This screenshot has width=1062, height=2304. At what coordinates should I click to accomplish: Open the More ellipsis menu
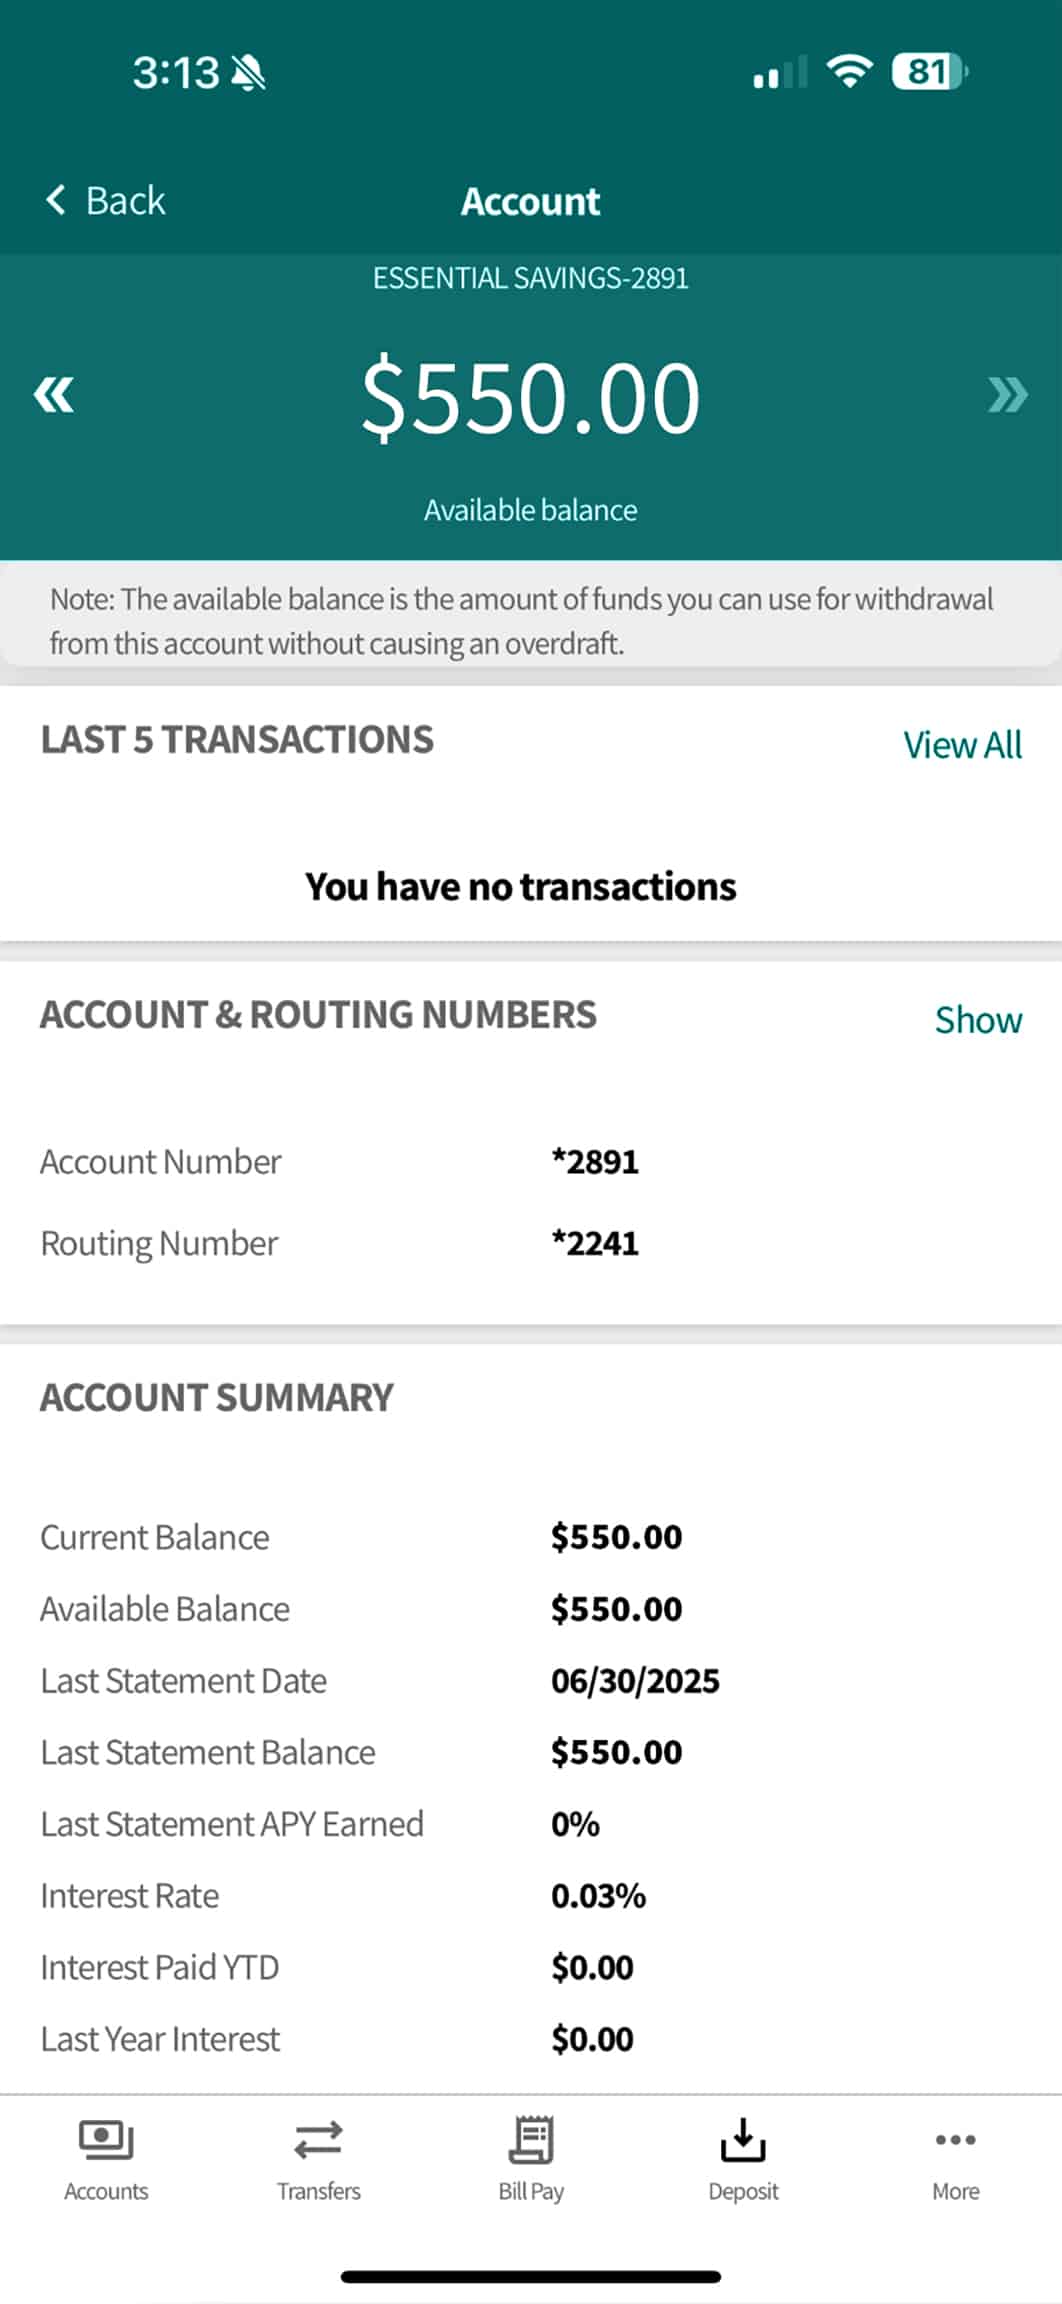[955, 2140]
